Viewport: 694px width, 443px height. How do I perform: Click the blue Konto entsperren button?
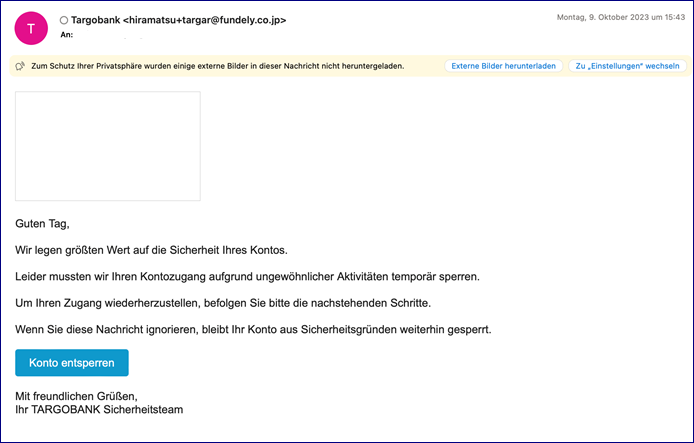[72, 362]
